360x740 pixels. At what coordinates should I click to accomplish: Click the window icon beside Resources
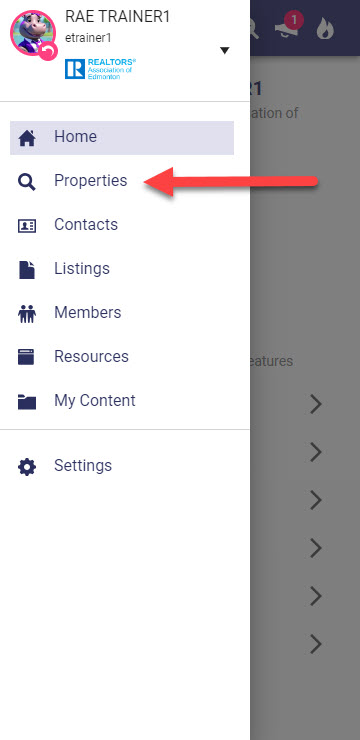point(27,357)
